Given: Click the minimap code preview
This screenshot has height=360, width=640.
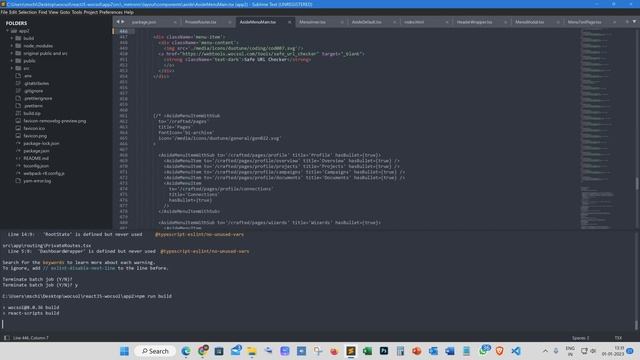Looking at the screenshot, I should coord(598,129).
